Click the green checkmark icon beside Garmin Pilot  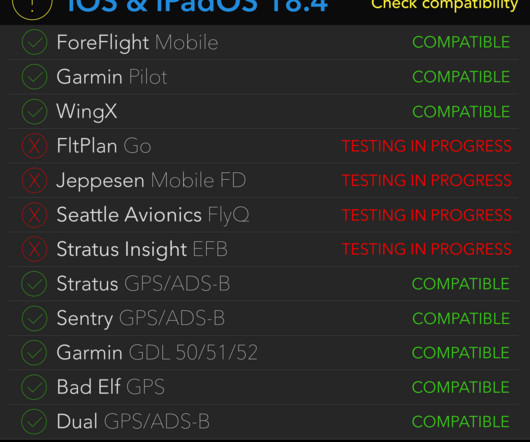click(x=34, y=77)
